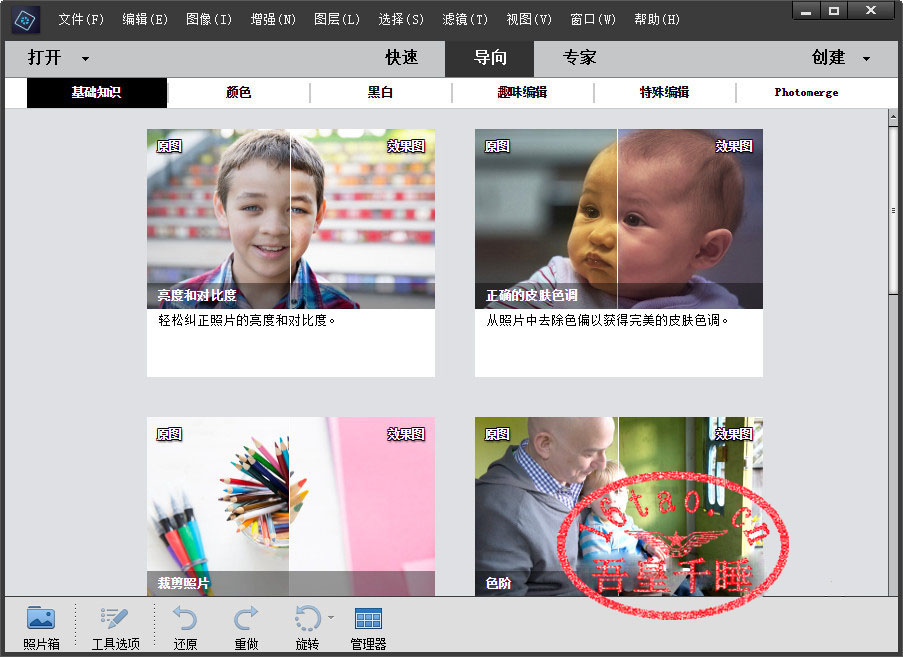
Task: Open the Photomerge category tab
Action: coord(806,92)
